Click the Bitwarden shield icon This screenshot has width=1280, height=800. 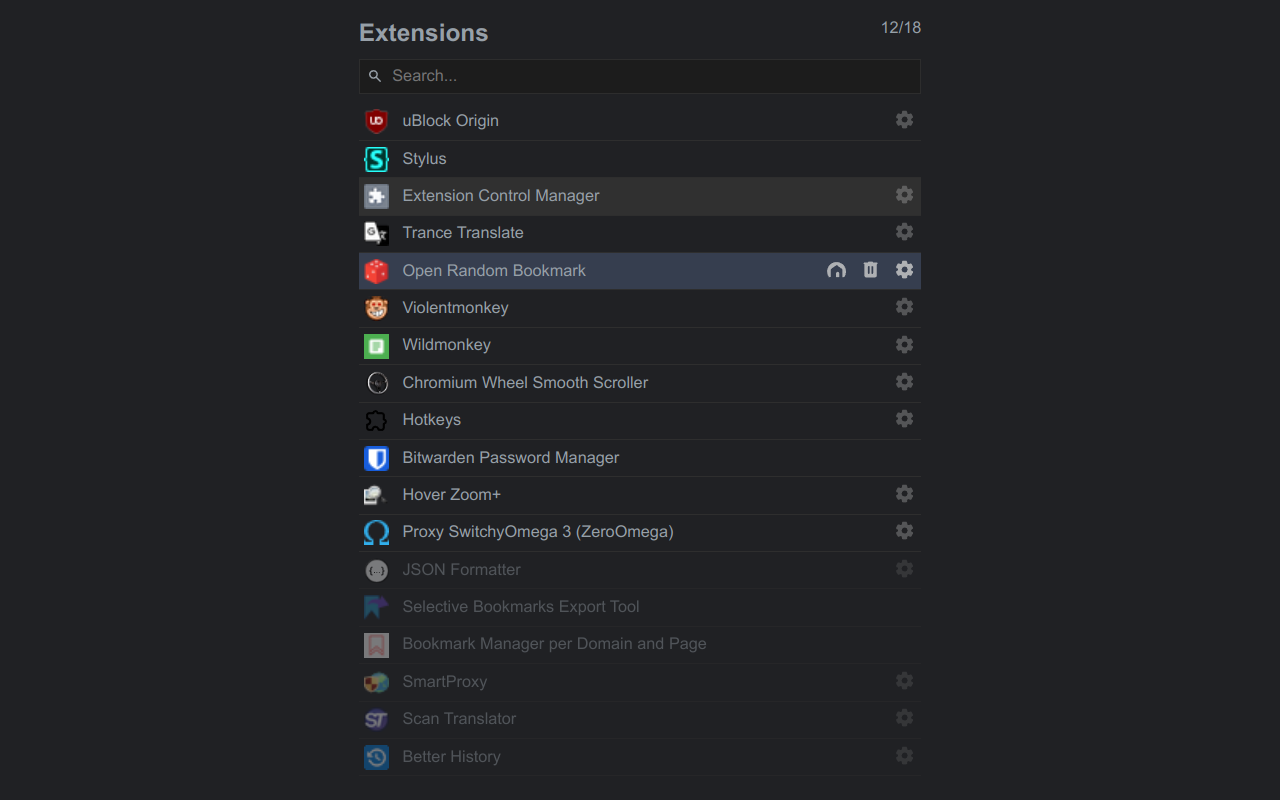(x=376, y=458)
